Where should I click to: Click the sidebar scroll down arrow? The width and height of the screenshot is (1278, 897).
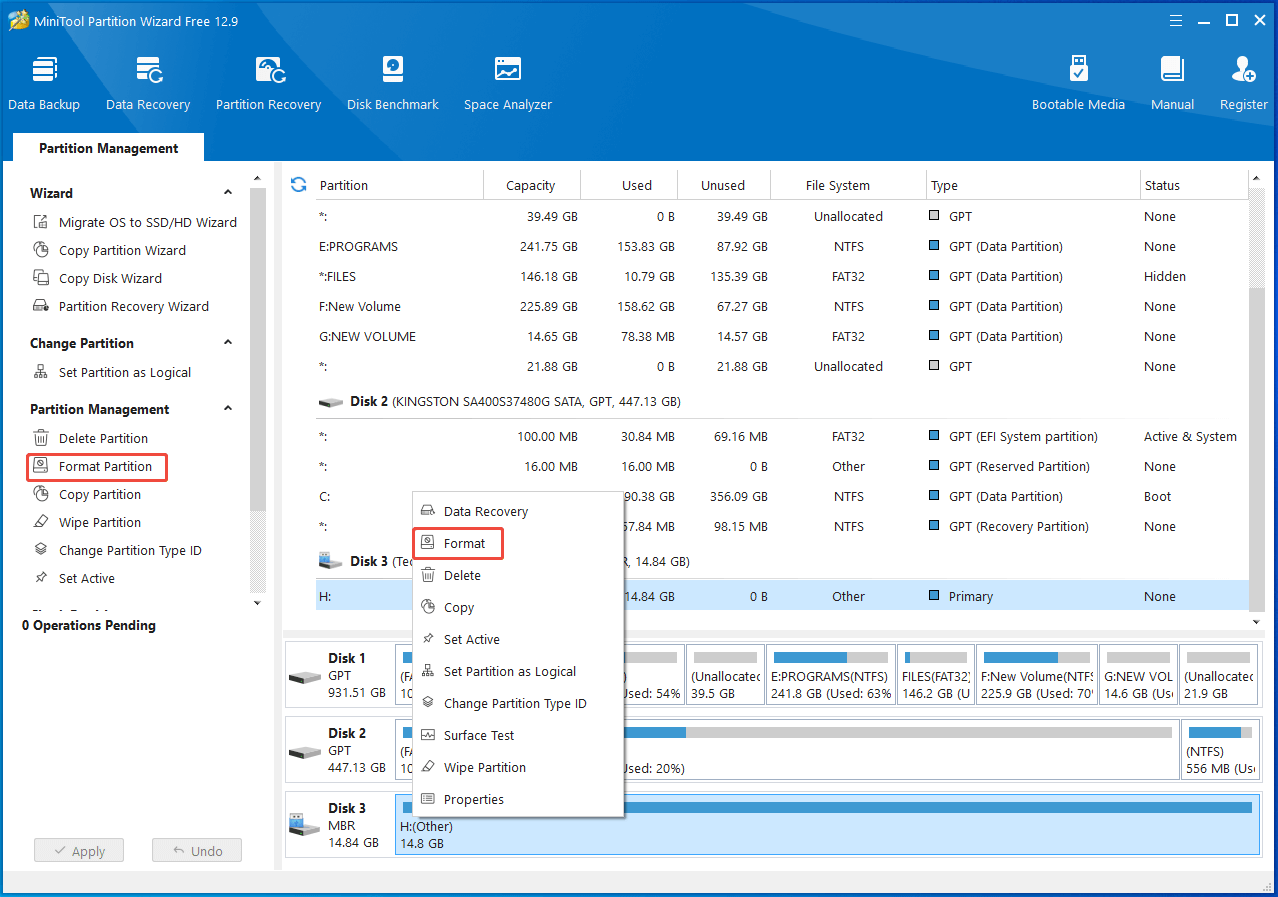[257, 603]
